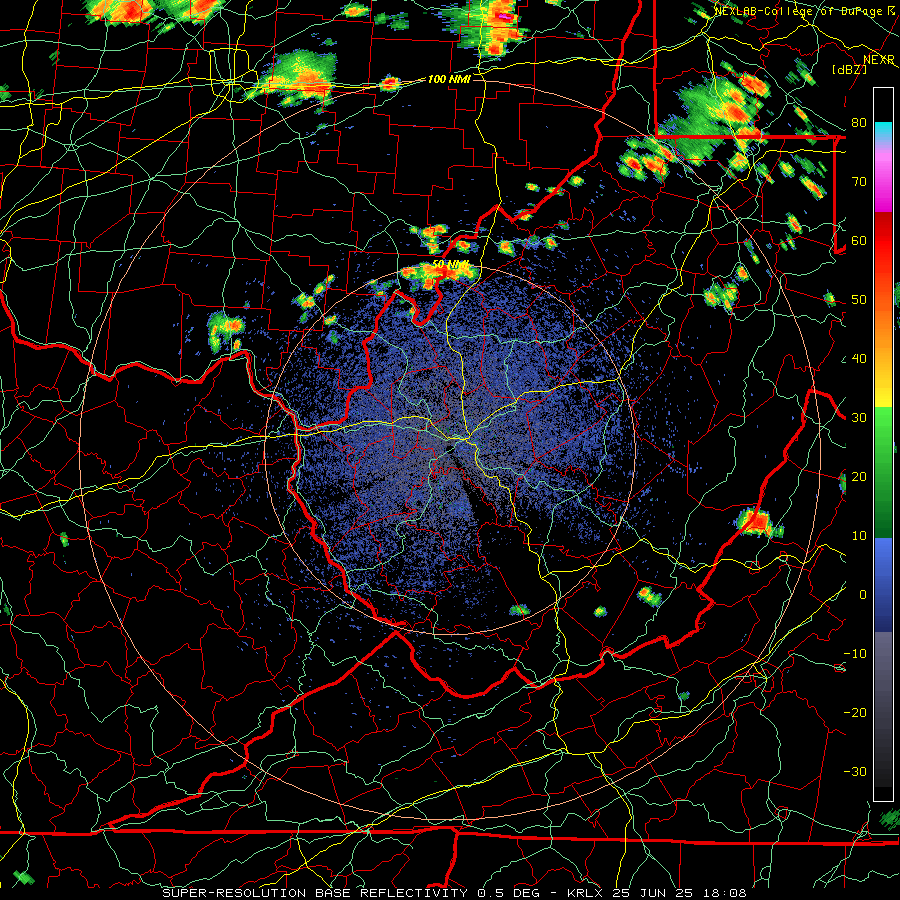900x900 pixels.
Task: Click the 70 value on the dBZ scale
Action: (859, 182)
